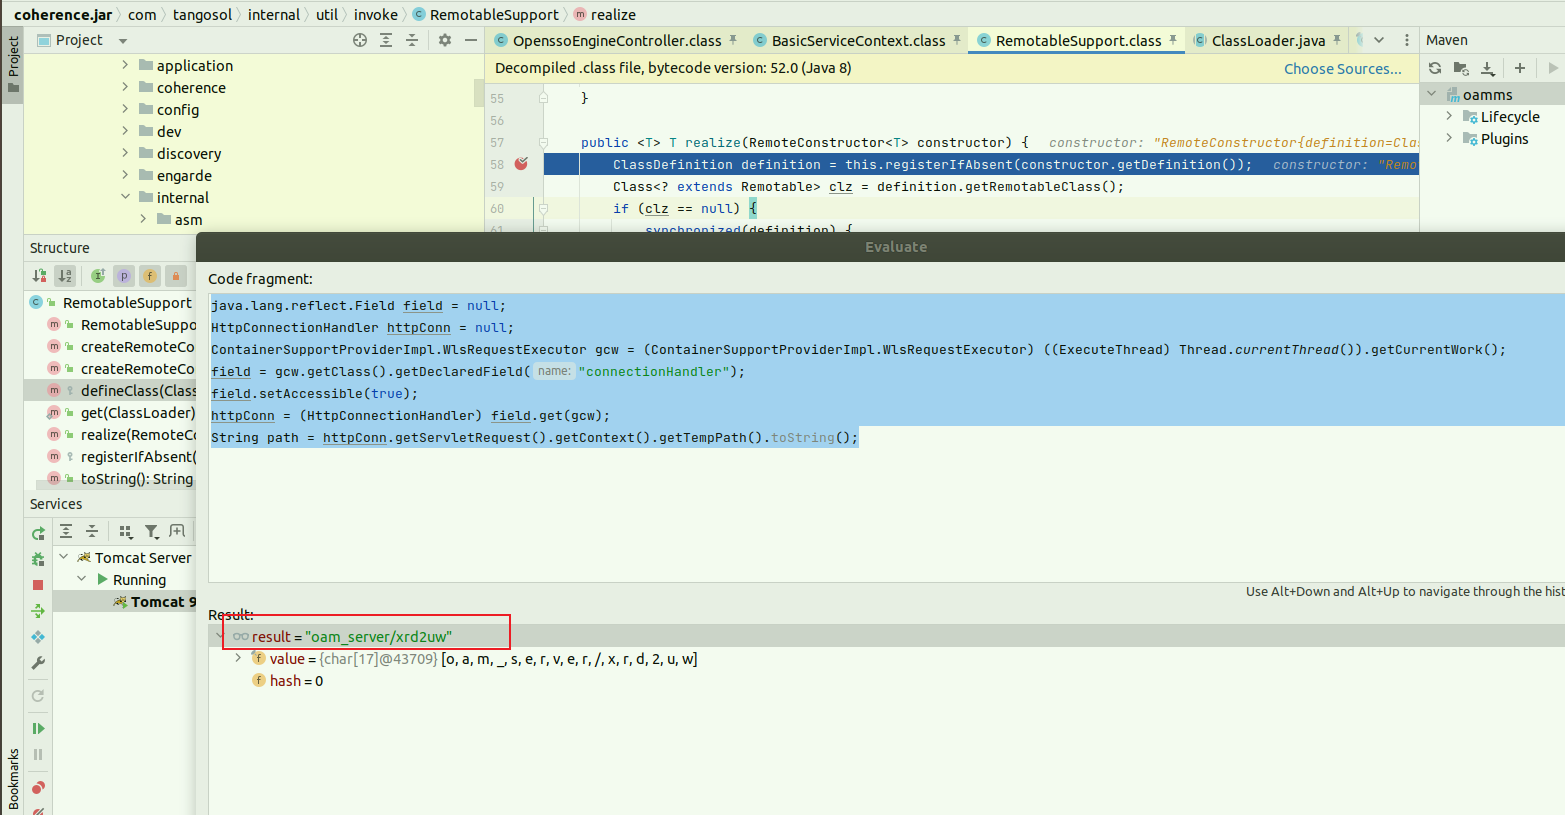
Task: Switch to the BasicServiceContext.class tab
Action: point(858,41)
